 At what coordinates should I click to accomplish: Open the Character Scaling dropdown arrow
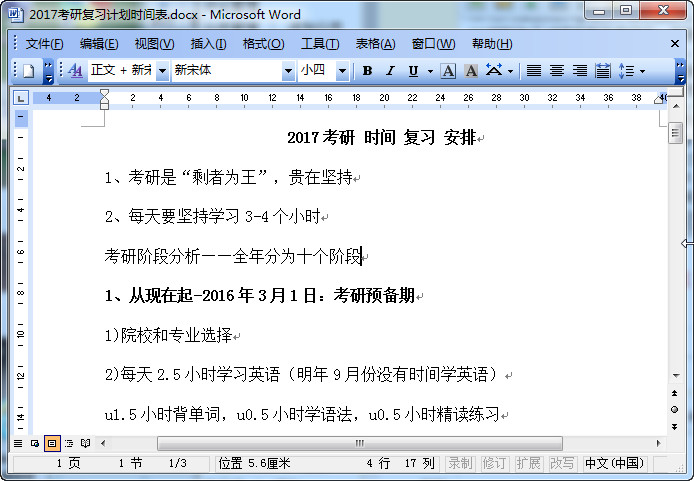pos(510,71)
